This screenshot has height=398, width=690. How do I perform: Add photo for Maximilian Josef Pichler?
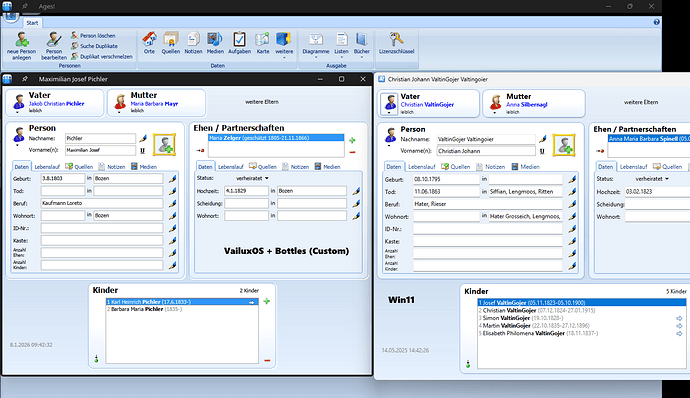165,144
